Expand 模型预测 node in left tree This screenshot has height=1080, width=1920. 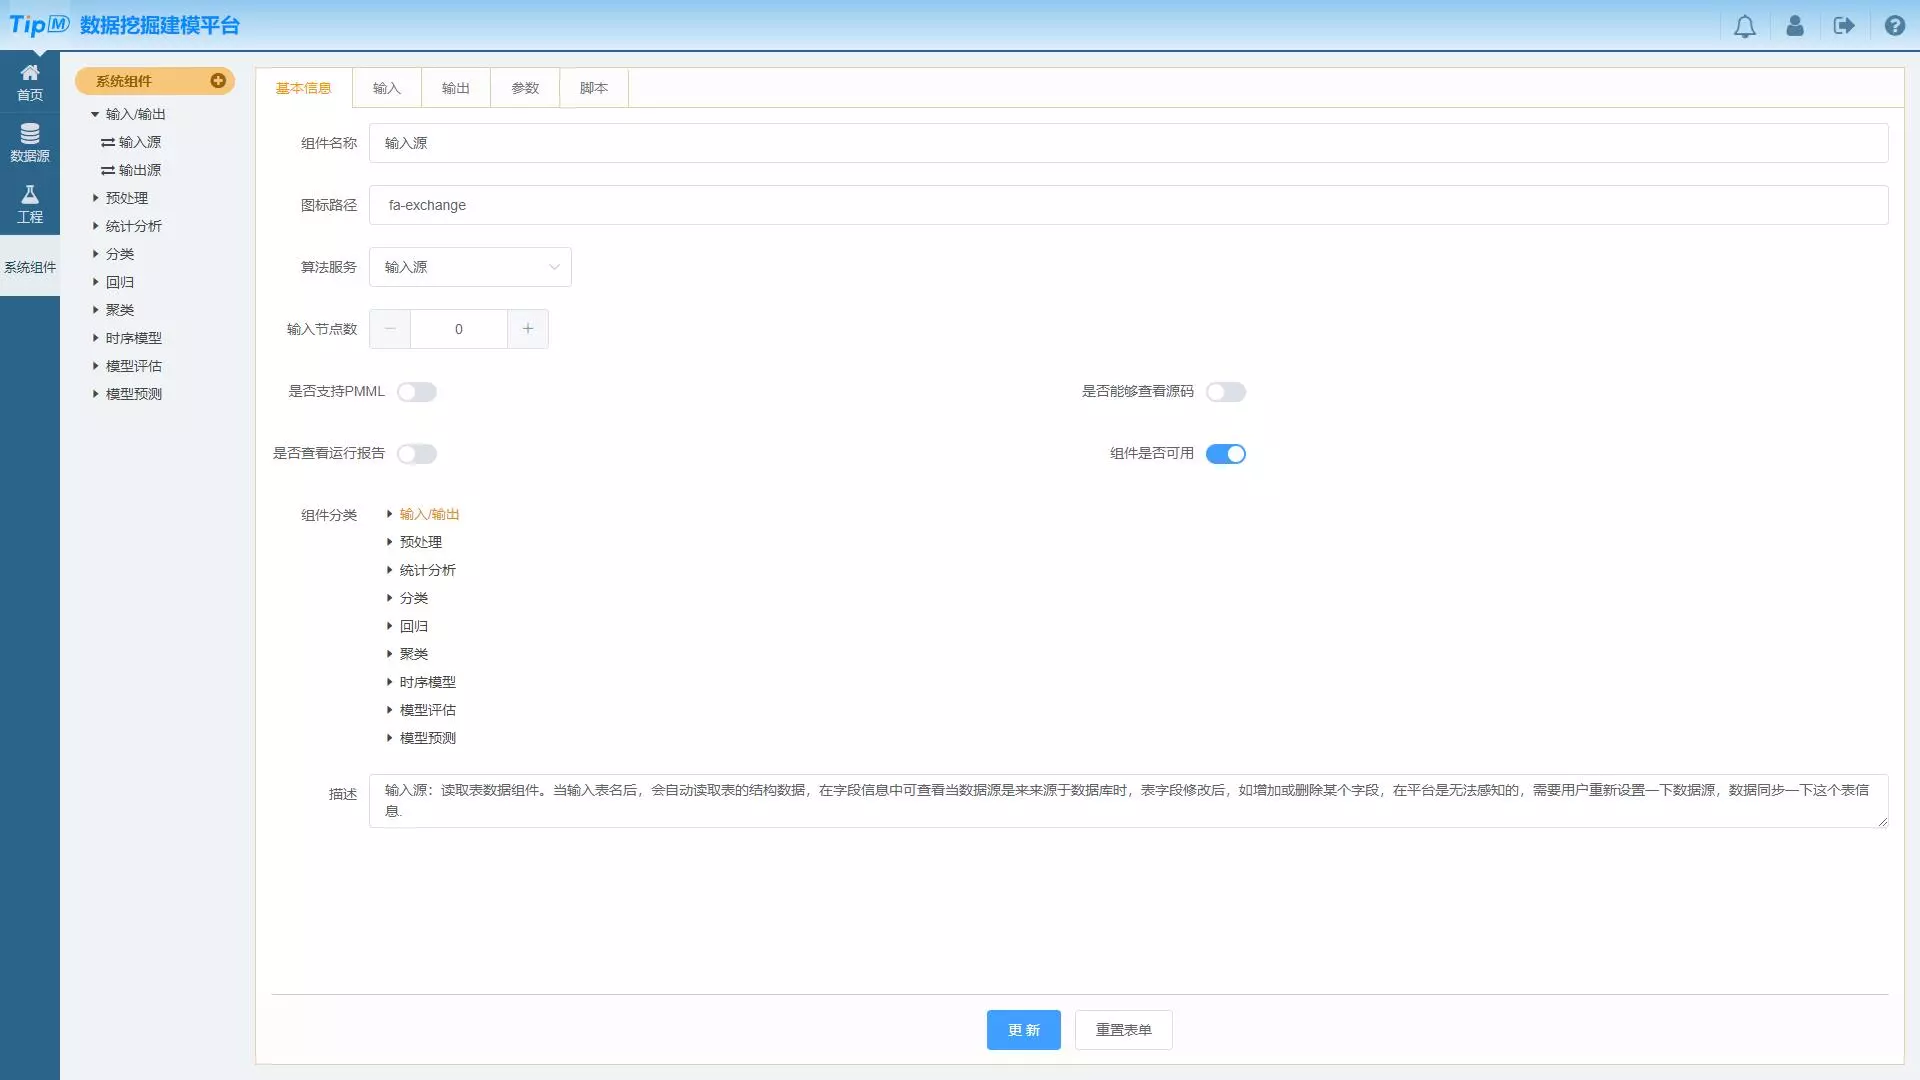point(95,394)
